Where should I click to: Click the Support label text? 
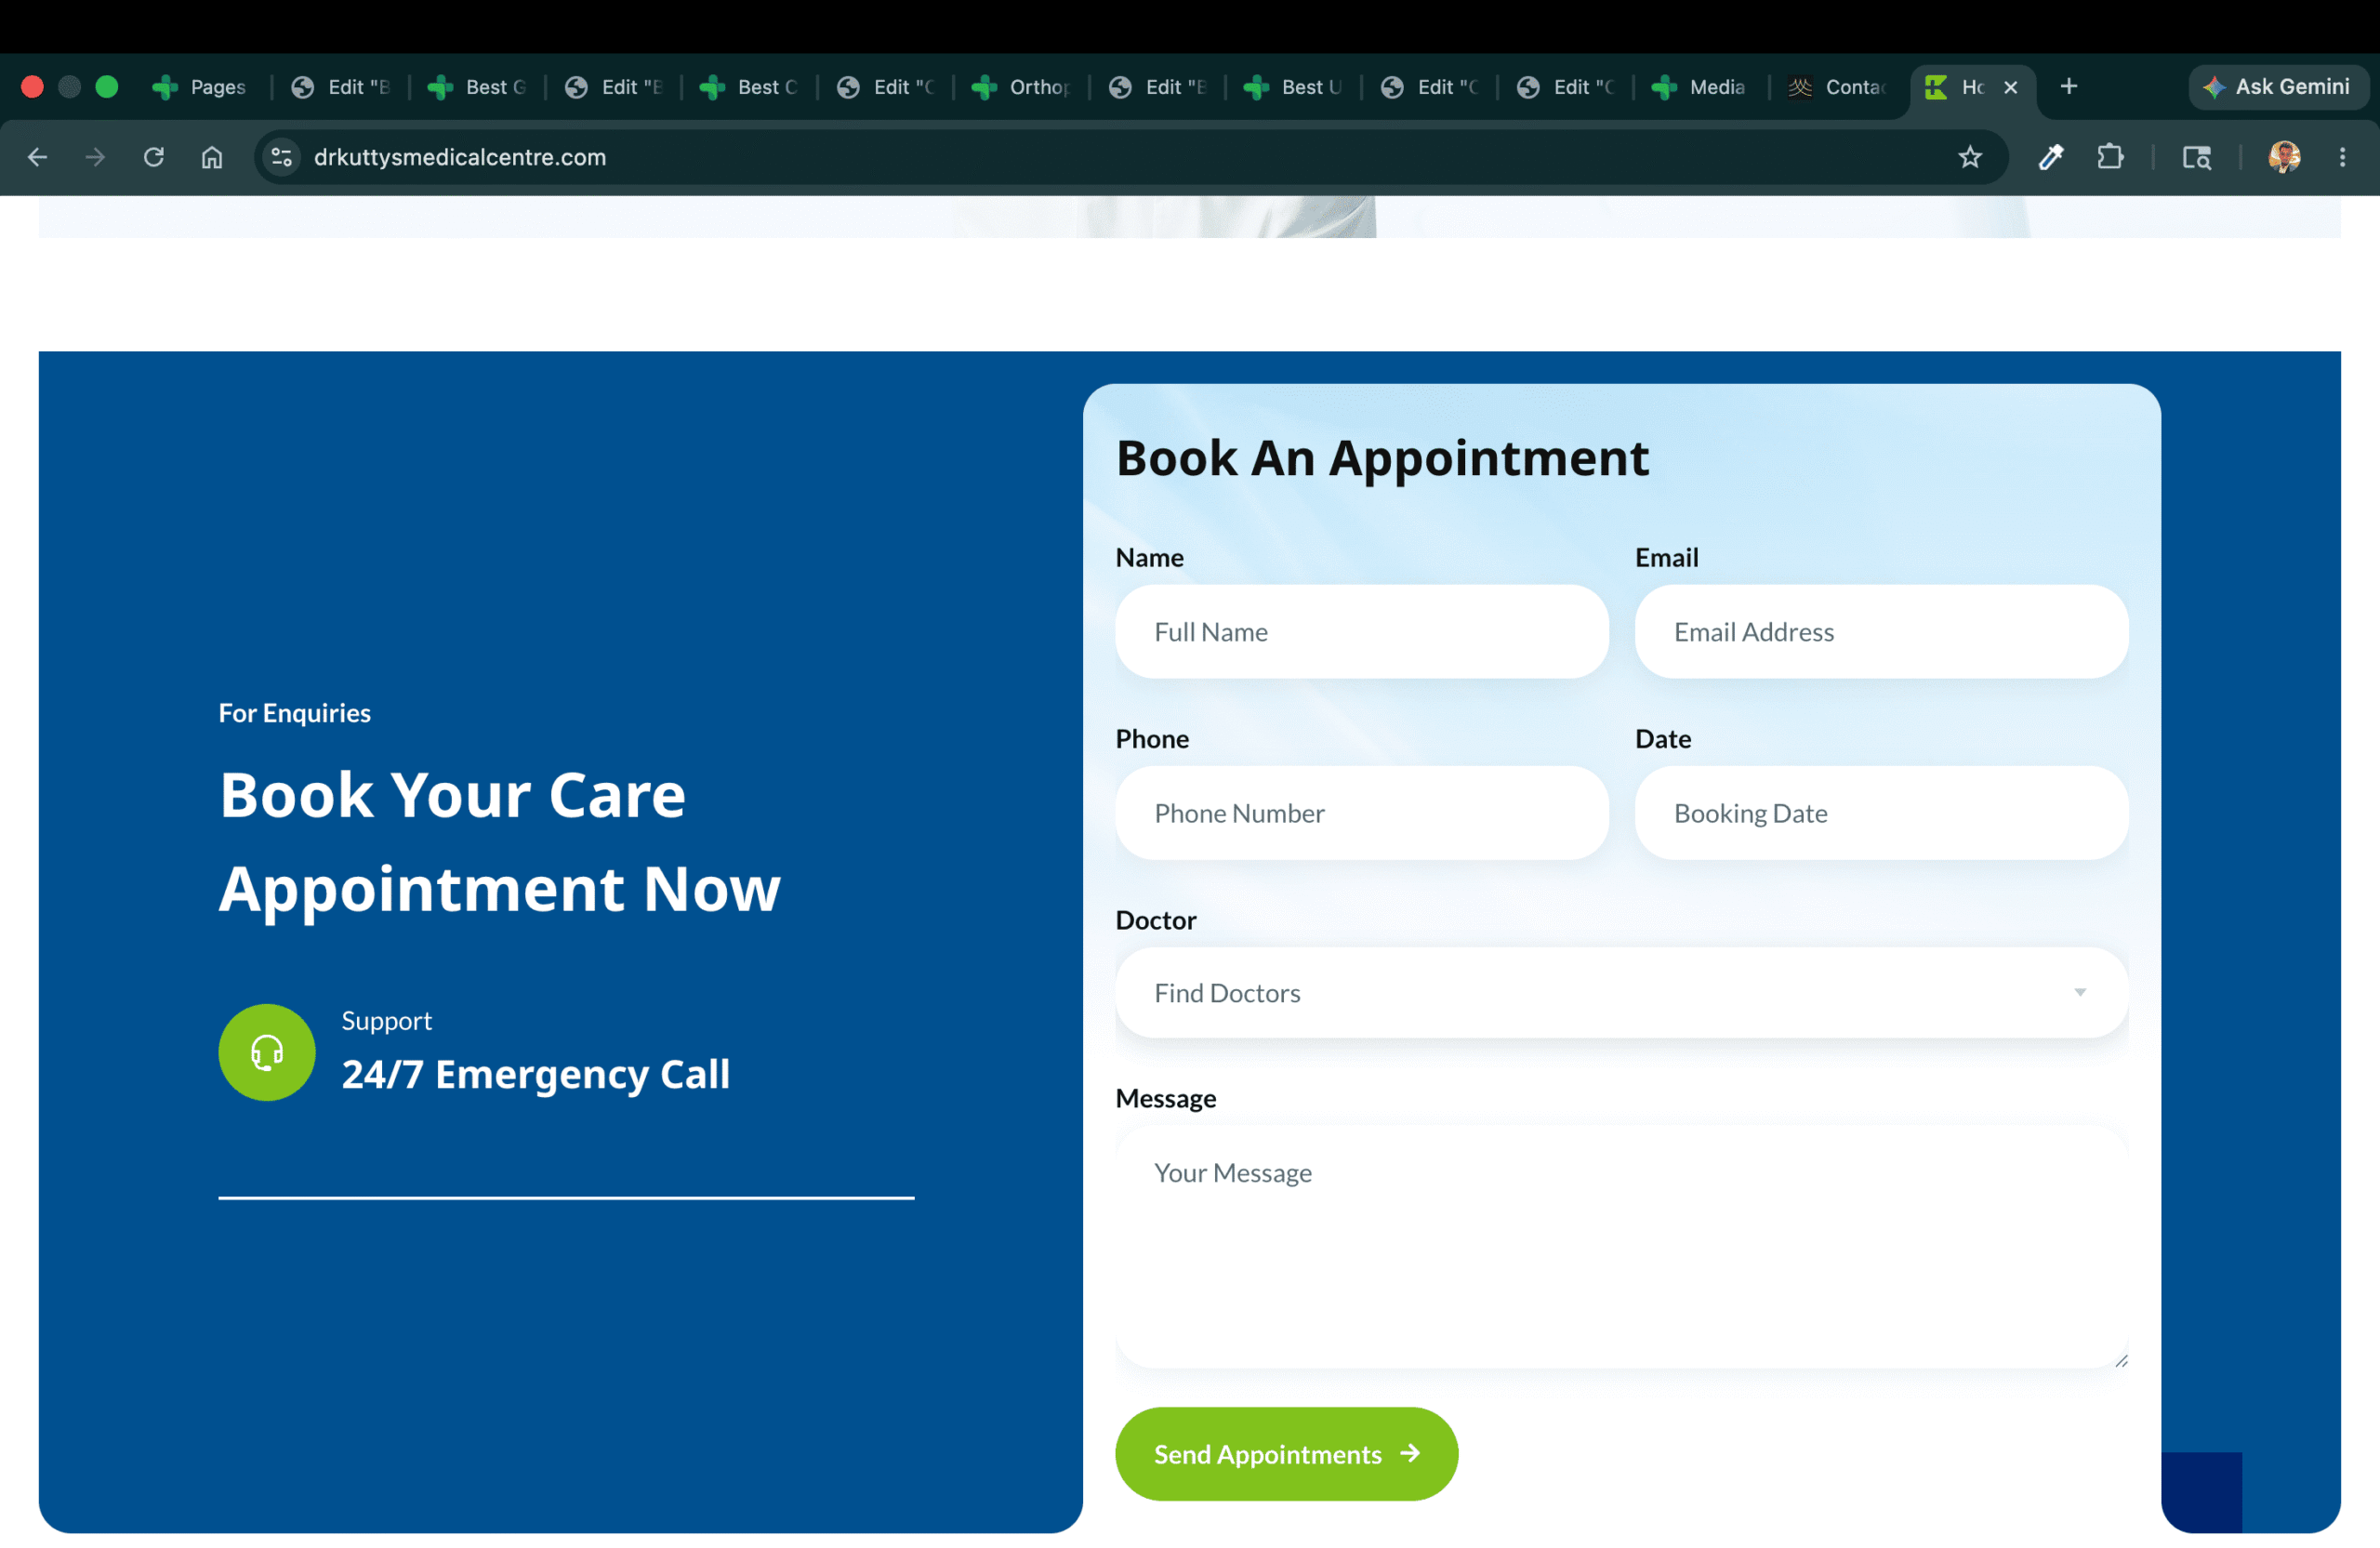click(x=386, y=1021)
